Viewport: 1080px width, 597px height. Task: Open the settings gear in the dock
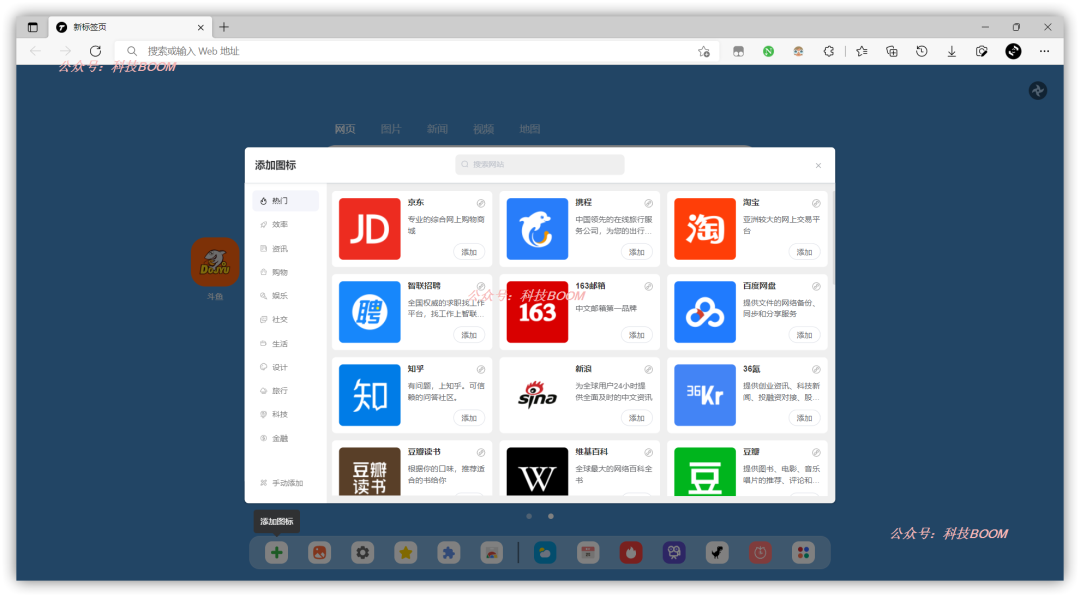click(x=362, y=552)
